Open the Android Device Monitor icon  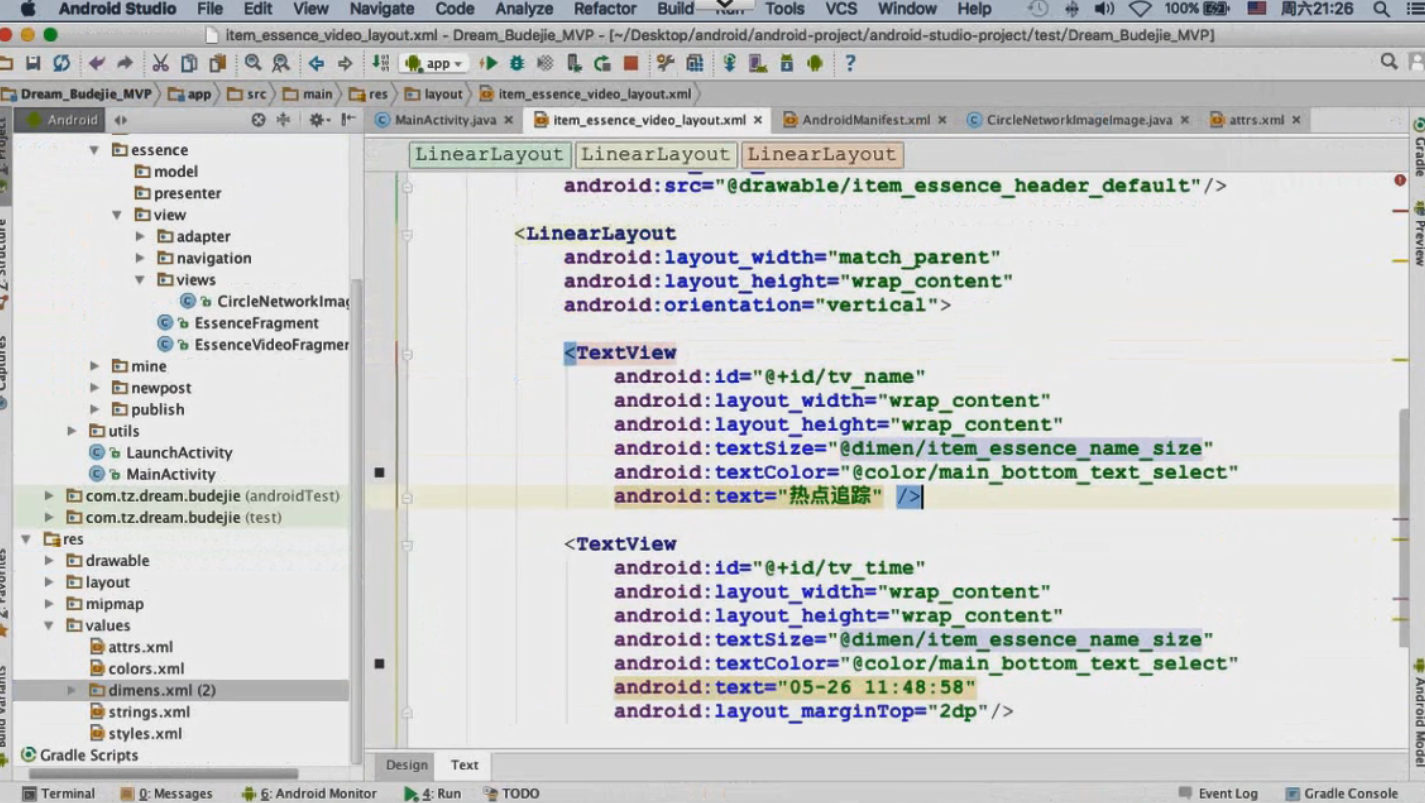coord(815,63)
